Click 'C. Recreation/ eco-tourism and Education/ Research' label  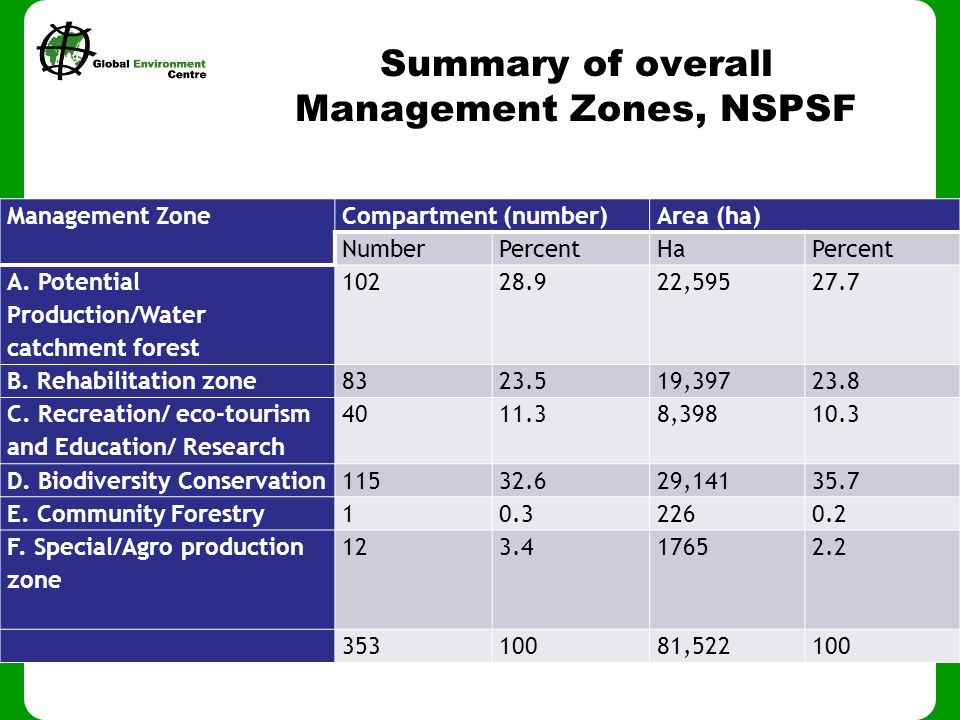point(158,430)
